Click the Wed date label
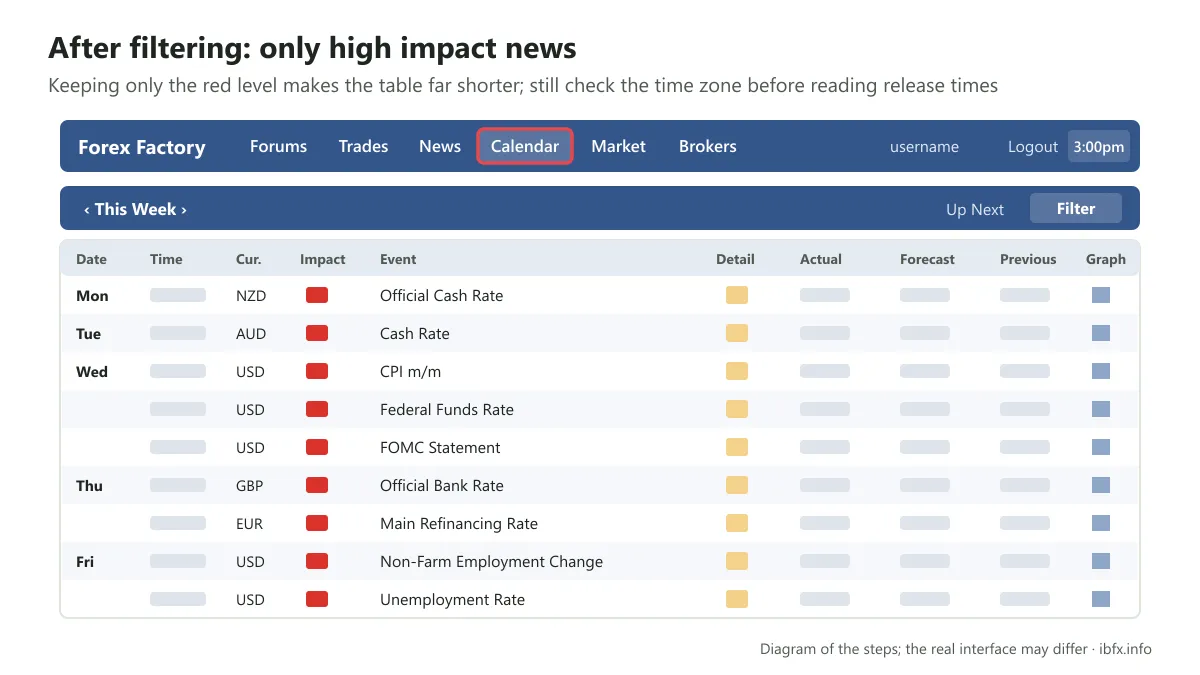Viewport: 1200px width, 675px height. click(x=92, y=371)
